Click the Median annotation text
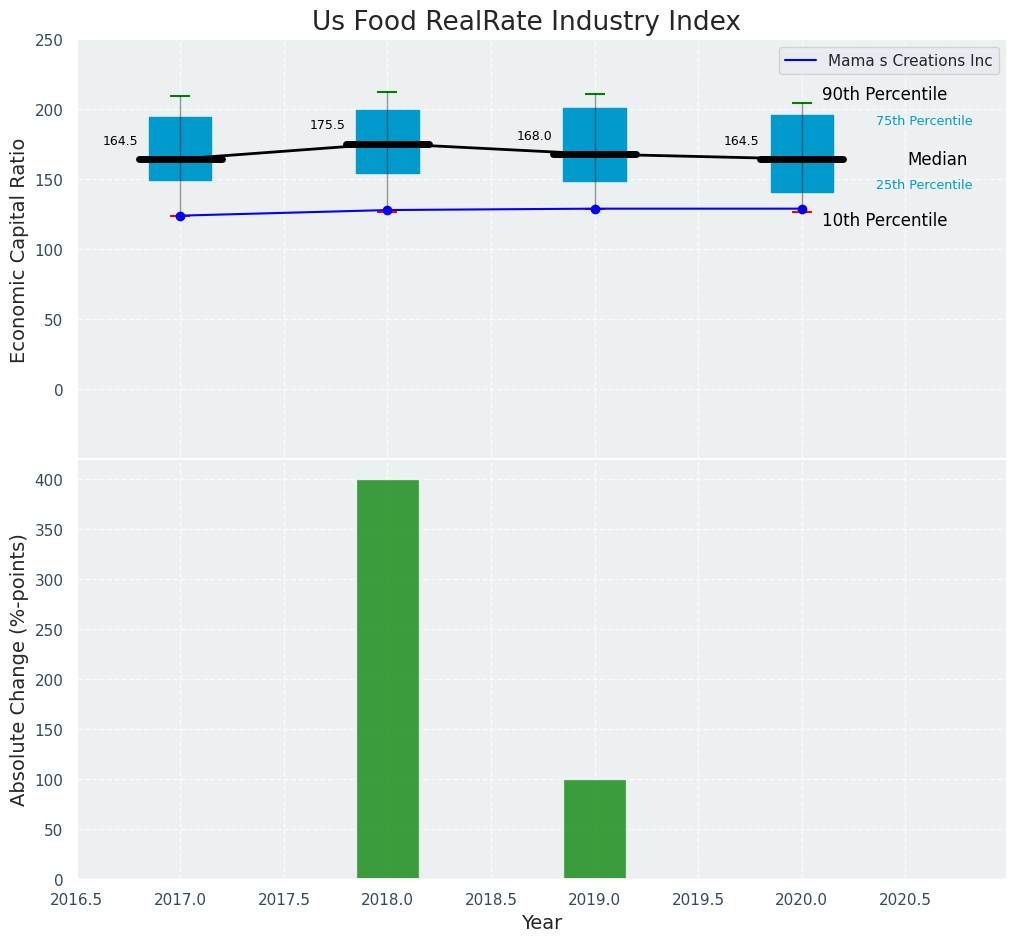The width and height of the screenshot is (1016, 942). [937, 159]
